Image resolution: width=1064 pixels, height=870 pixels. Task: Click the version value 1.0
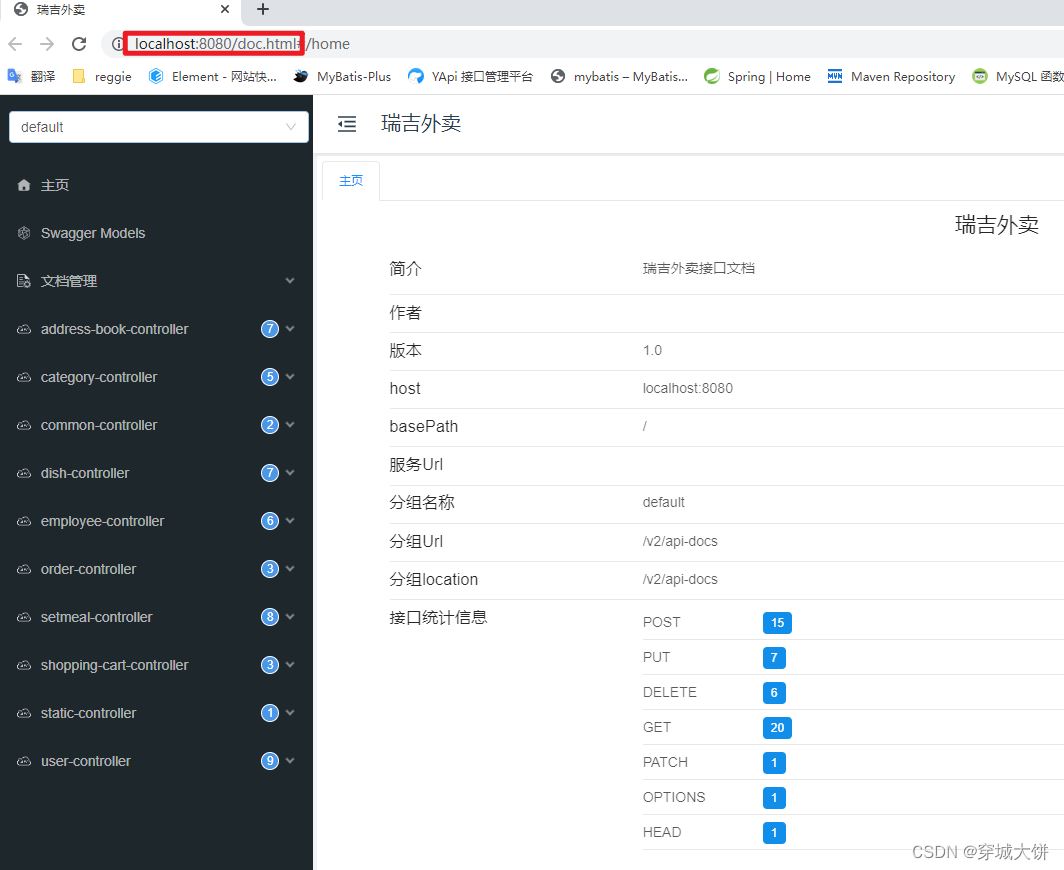pyautogui.click(x=652, y=351)
